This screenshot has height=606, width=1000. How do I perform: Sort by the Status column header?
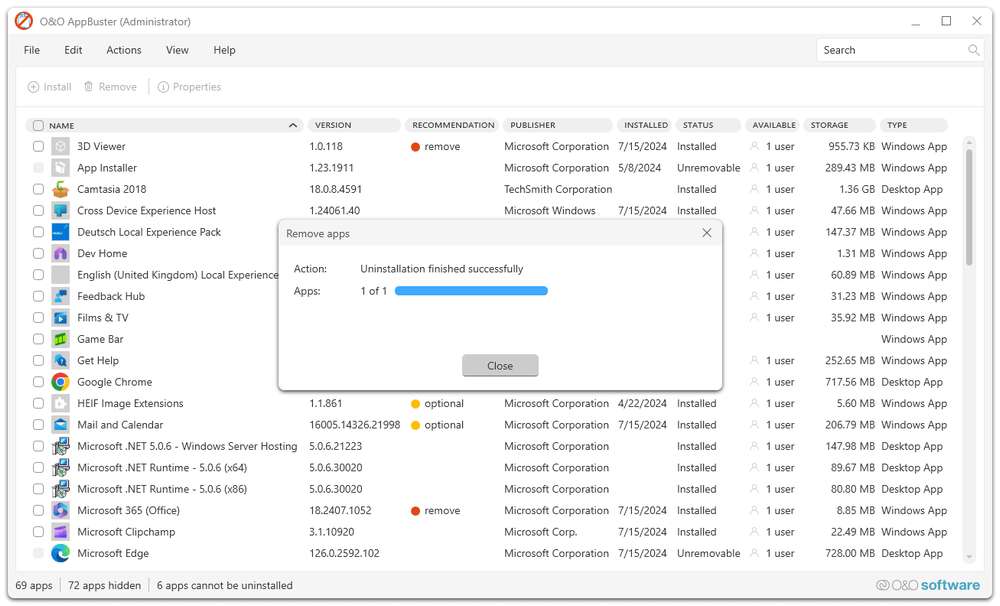[x=709, y=125]
